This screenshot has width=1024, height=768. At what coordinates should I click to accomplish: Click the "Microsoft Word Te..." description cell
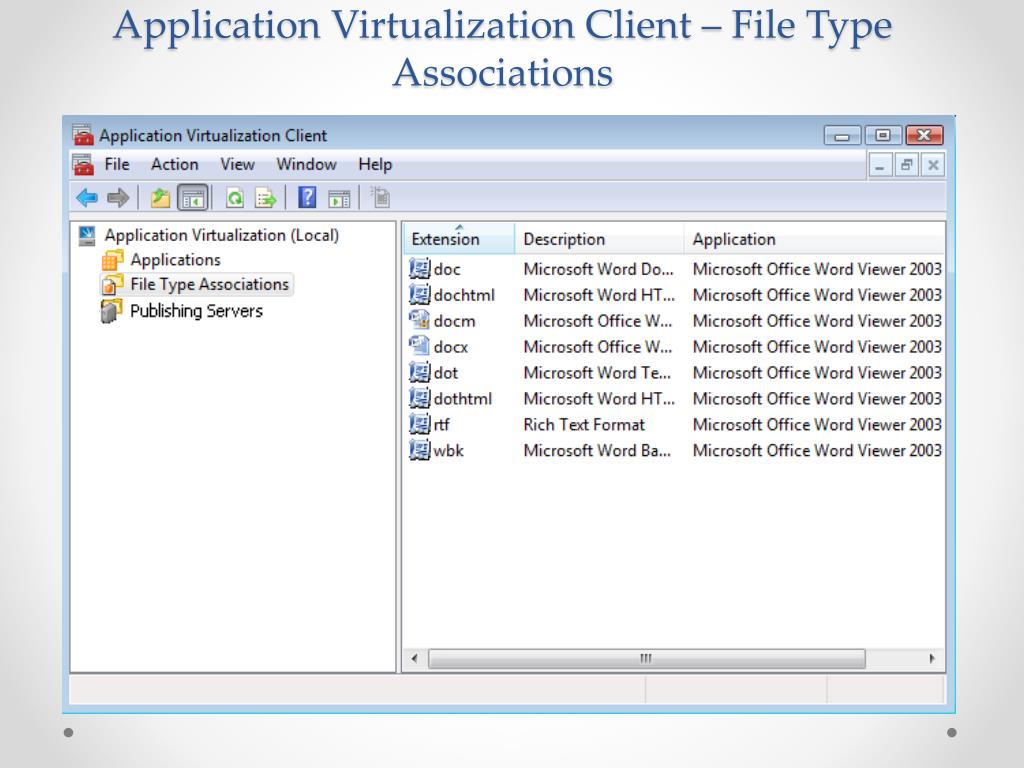click(x=597, y=373)
